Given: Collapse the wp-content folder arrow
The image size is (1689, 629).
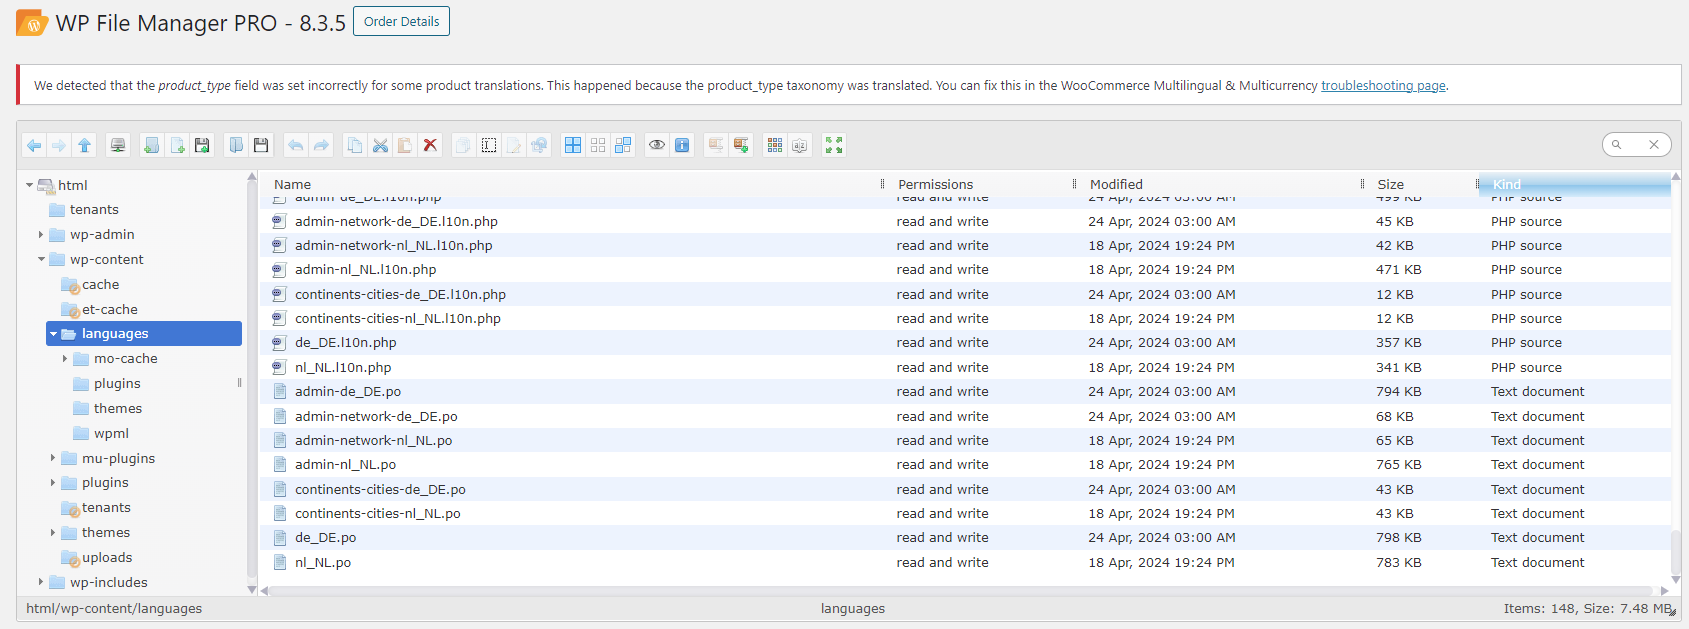Looking at the screenshot, I should (x=42, y=260).
